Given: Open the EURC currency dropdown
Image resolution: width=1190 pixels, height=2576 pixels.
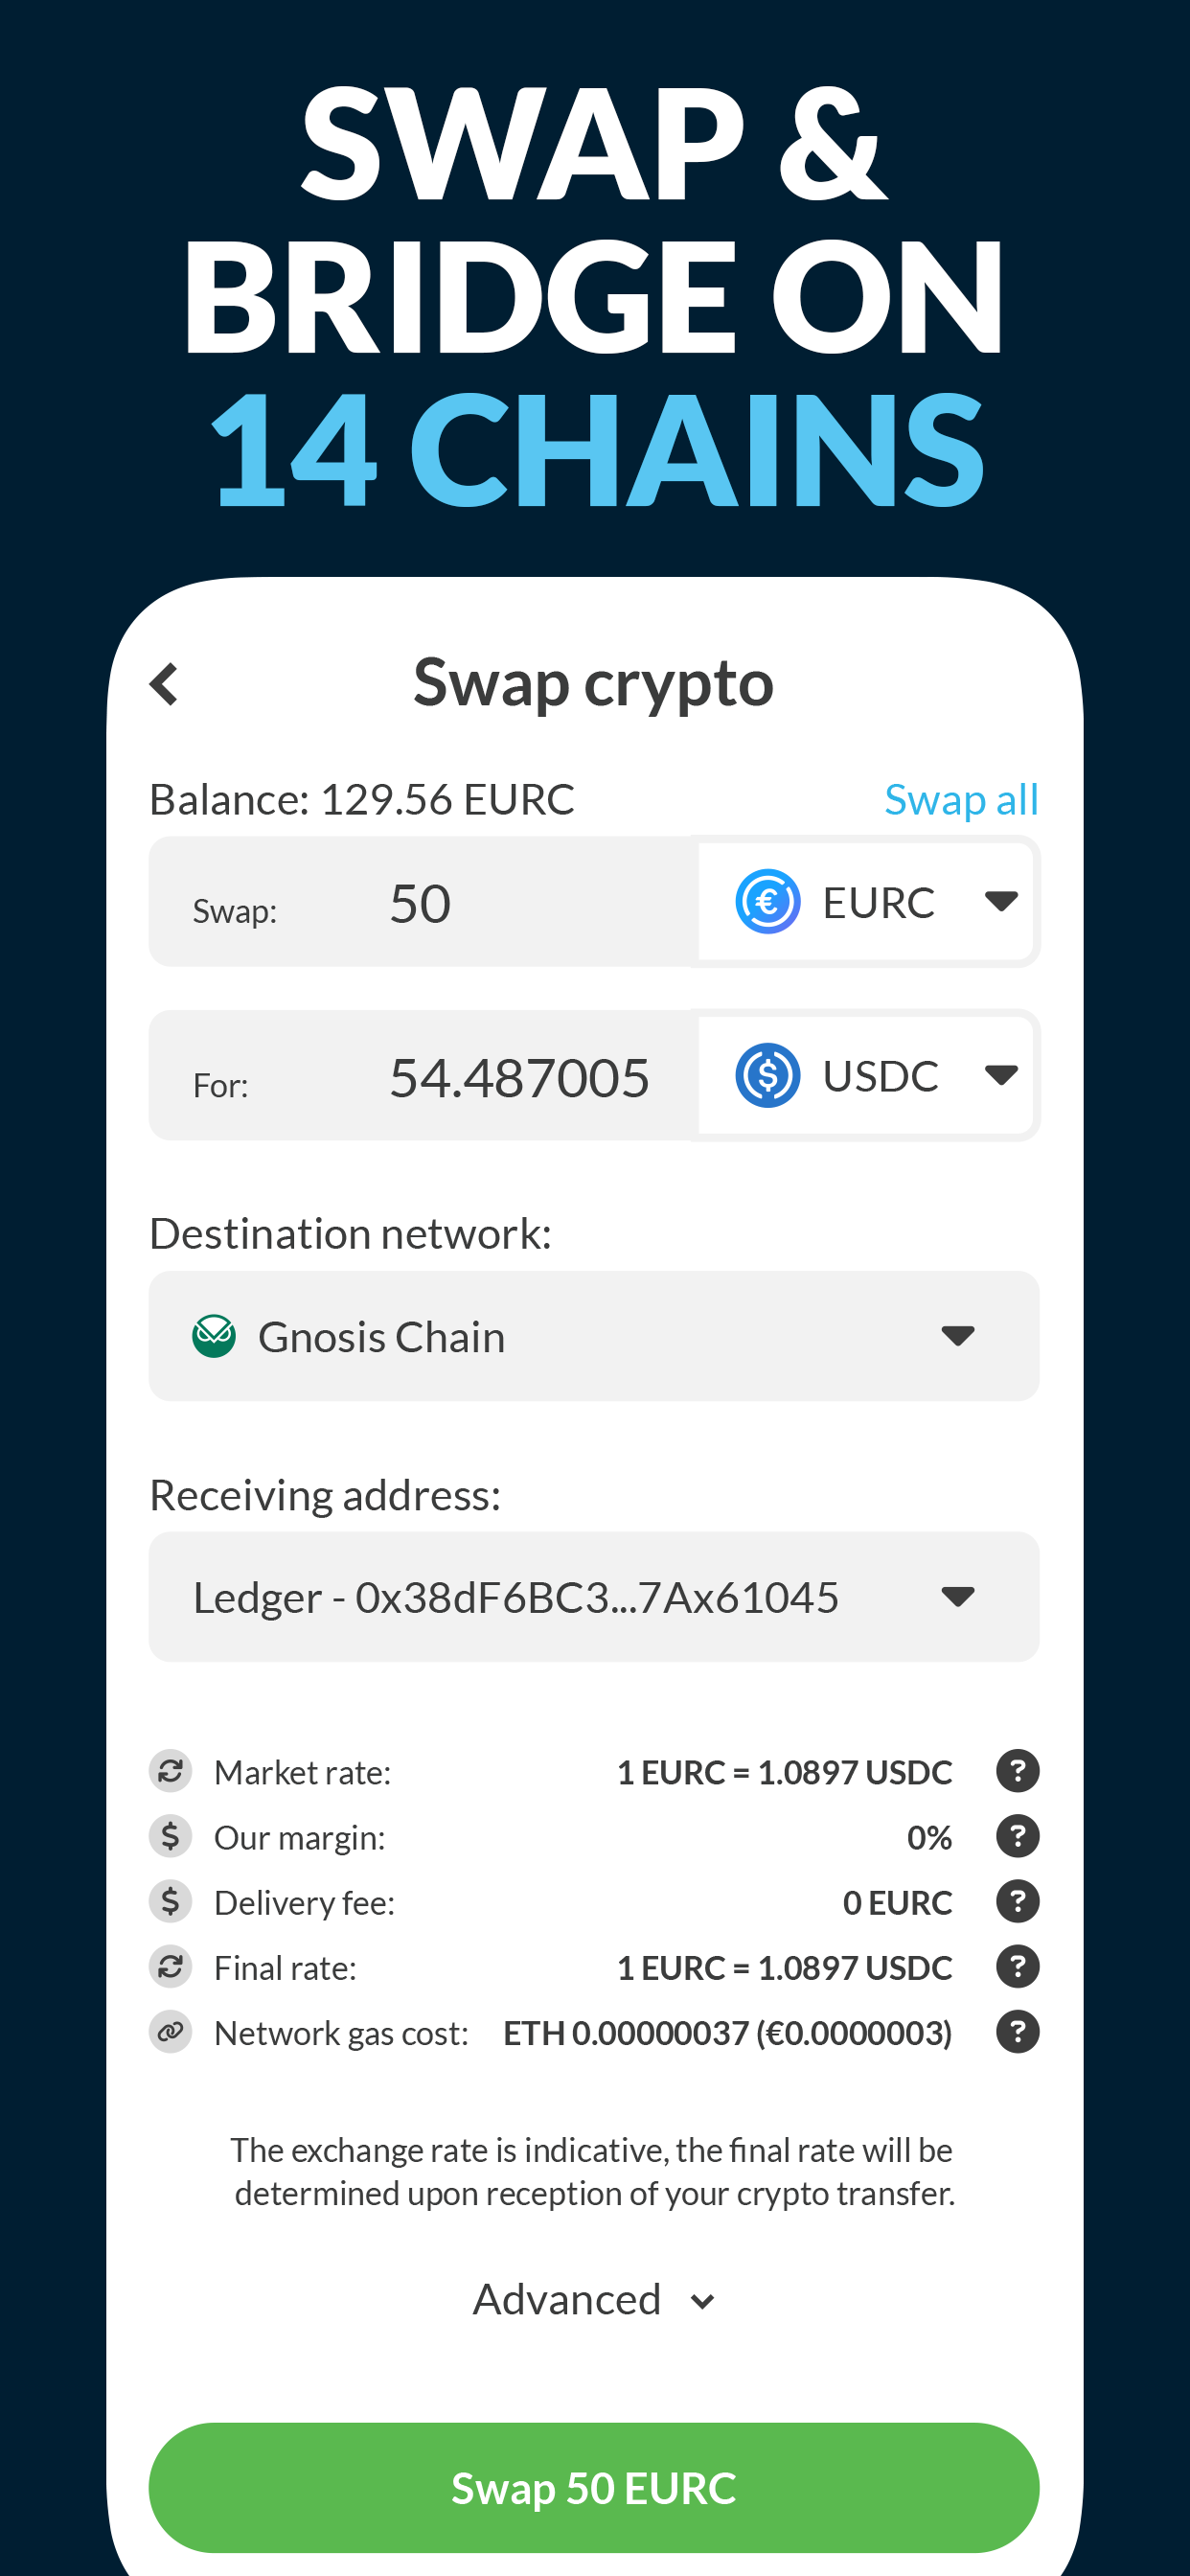Looking at the screenshot, I should [x=866, y=902].
